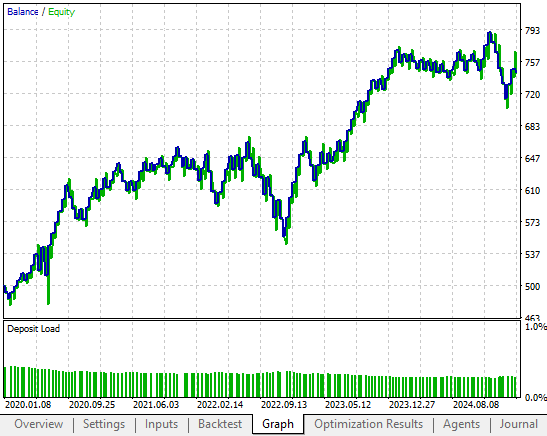The height and width of the screenshot is (436, 547).
Task: Go to the Backtest tab
Action: [x=220, y=424]
